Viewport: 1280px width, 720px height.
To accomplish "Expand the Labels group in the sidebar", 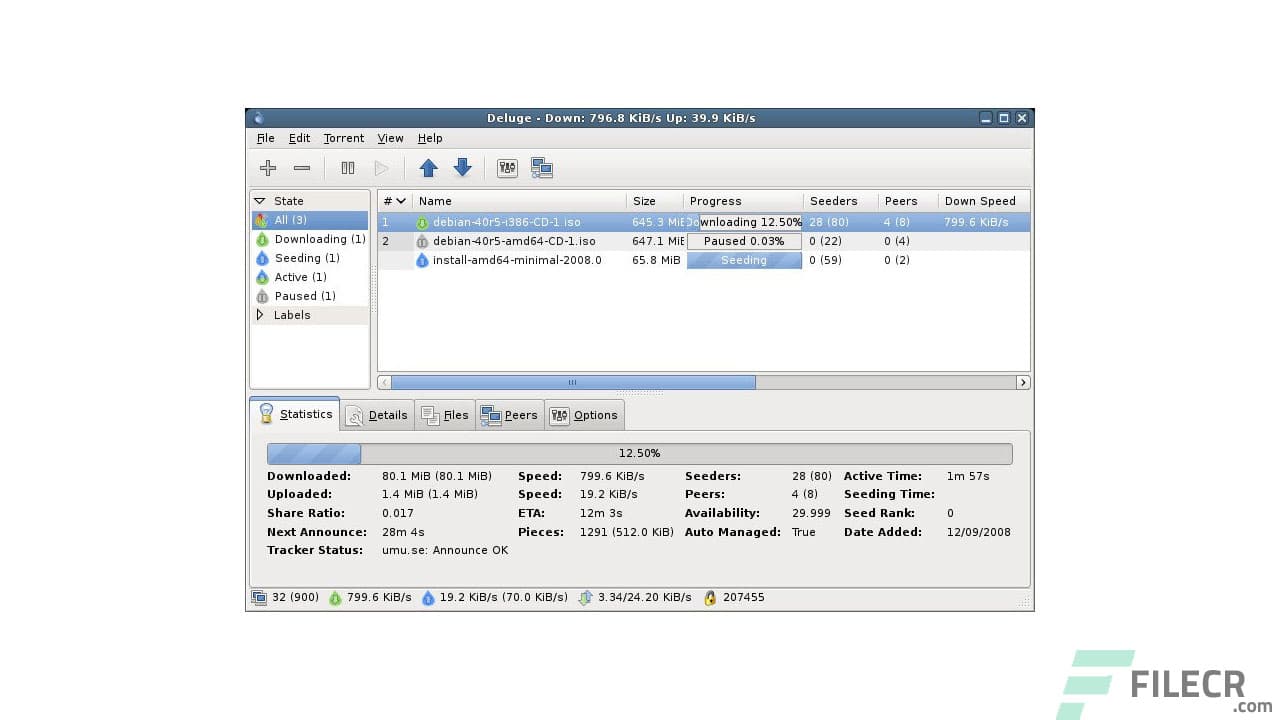I will point(260,314).
